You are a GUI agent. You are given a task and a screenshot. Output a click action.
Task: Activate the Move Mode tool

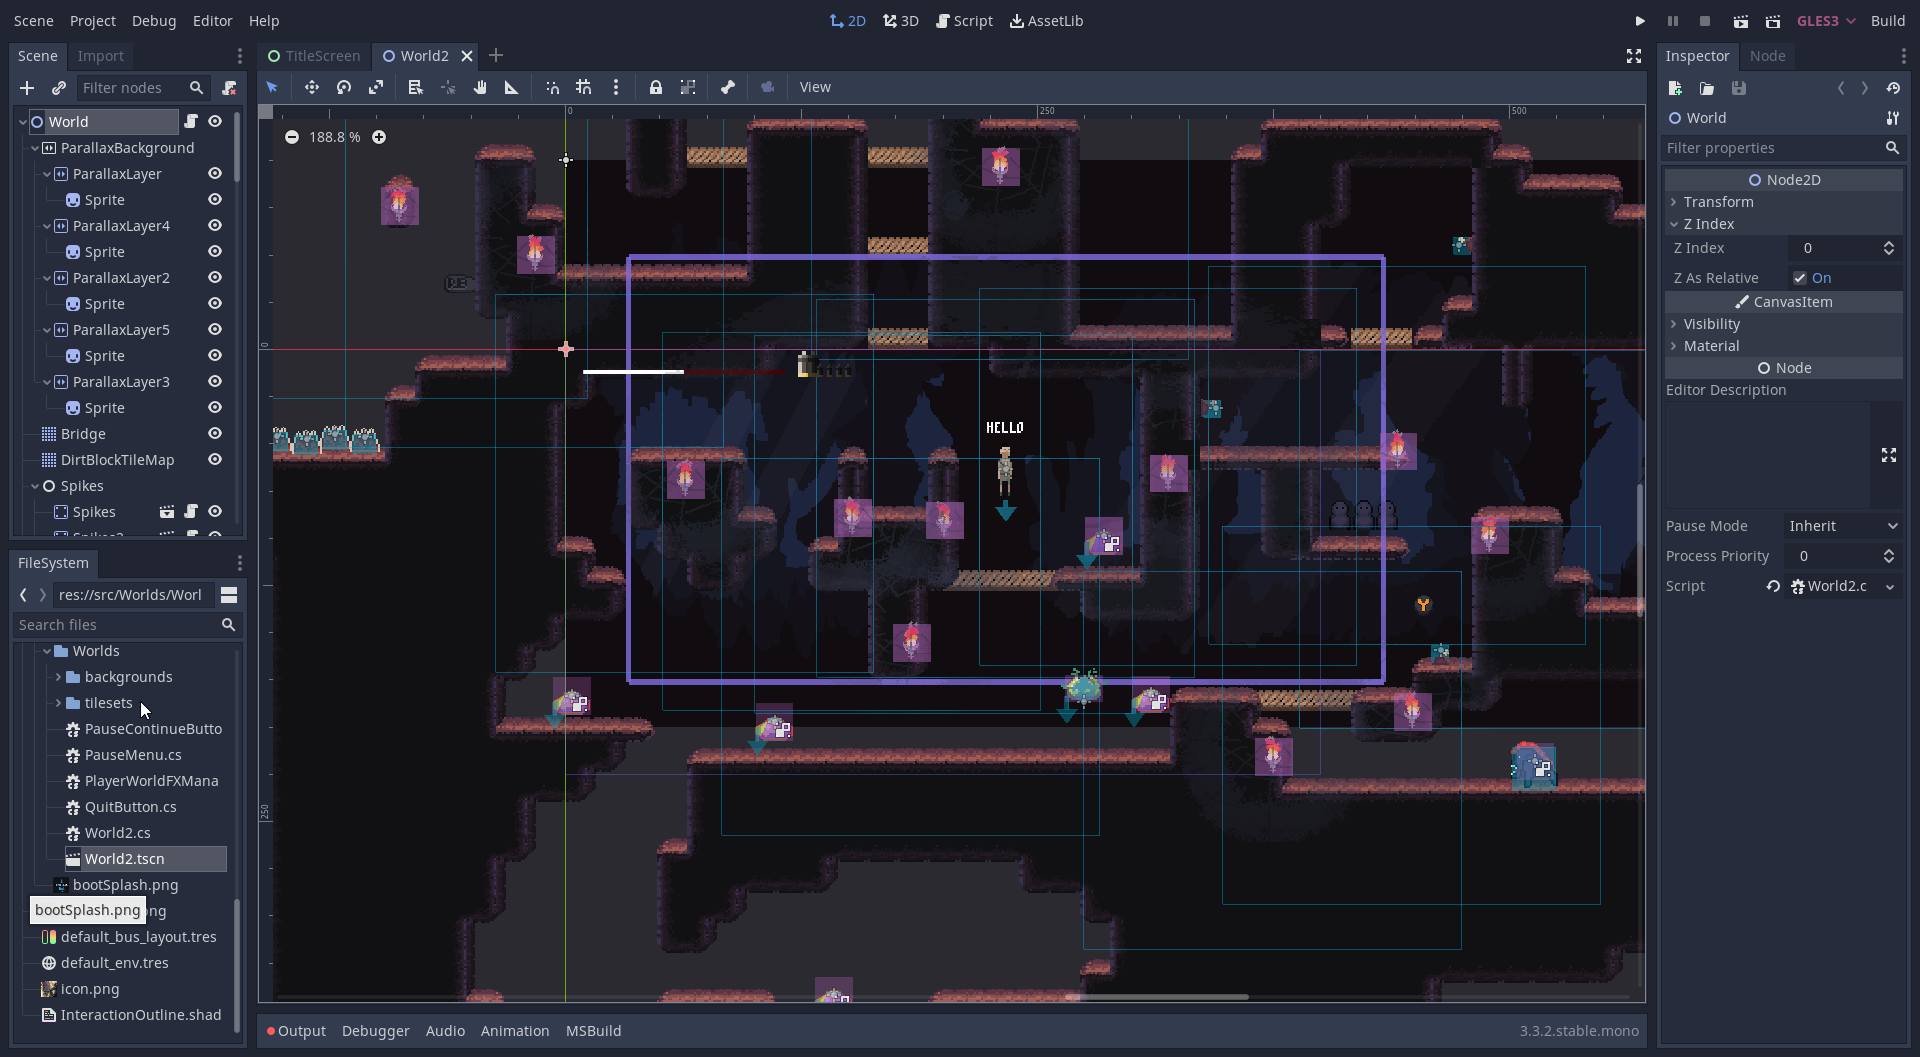click(x=312, y=87)
